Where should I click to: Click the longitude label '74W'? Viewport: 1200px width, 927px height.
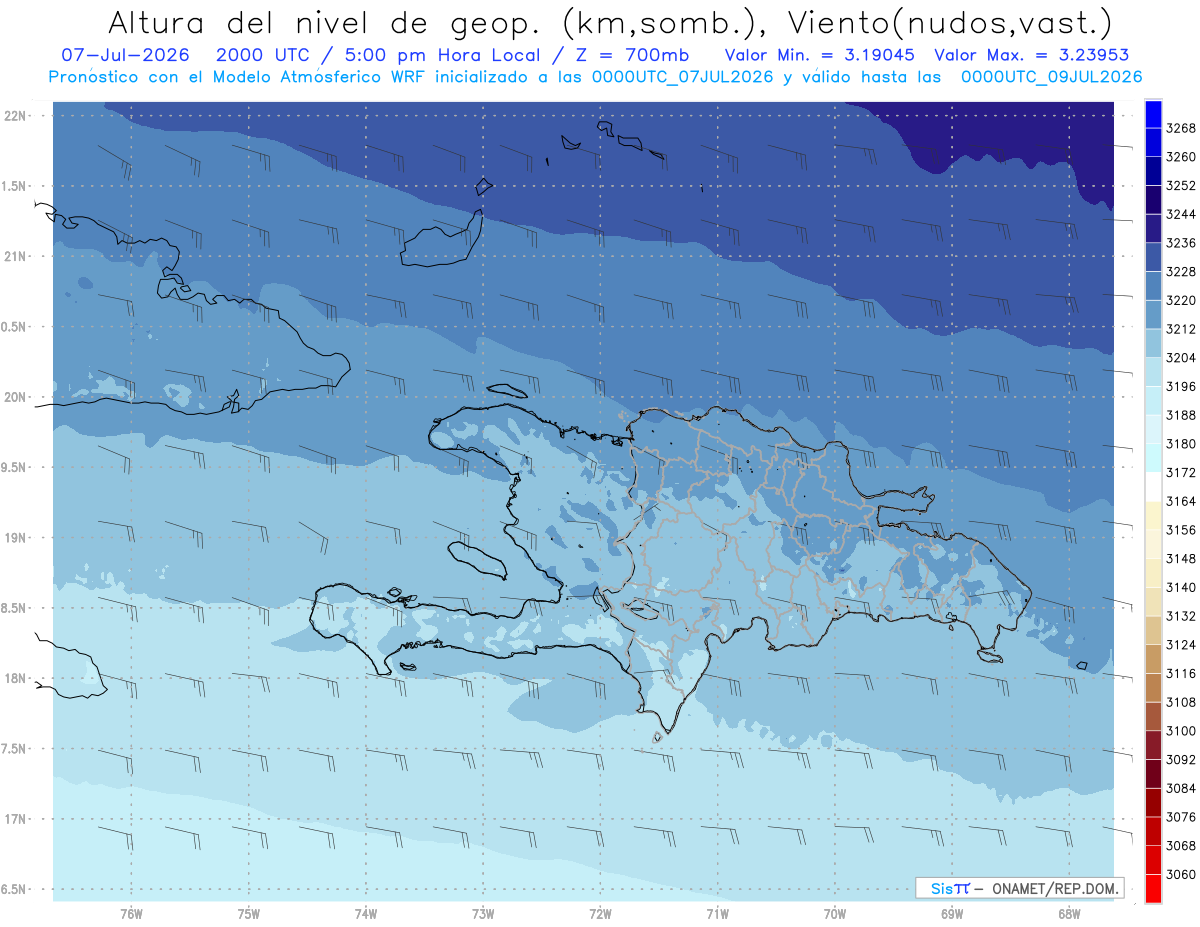[x=366, y=913]
